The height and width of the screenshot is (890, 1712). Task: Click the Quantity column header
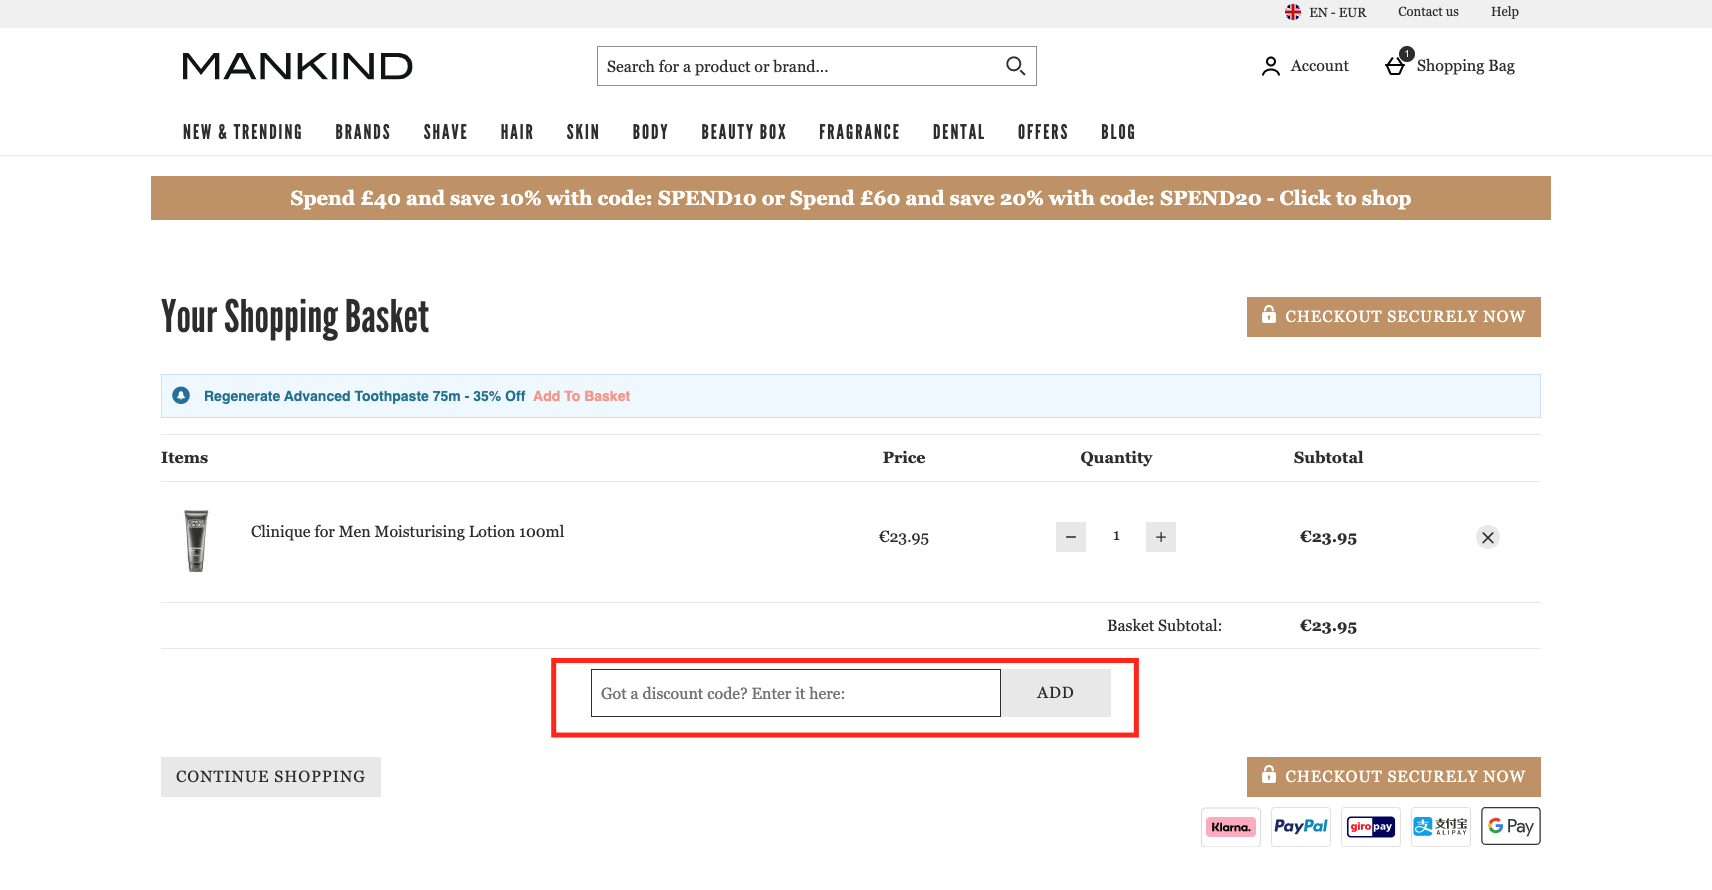click(x=1116, y=458)
